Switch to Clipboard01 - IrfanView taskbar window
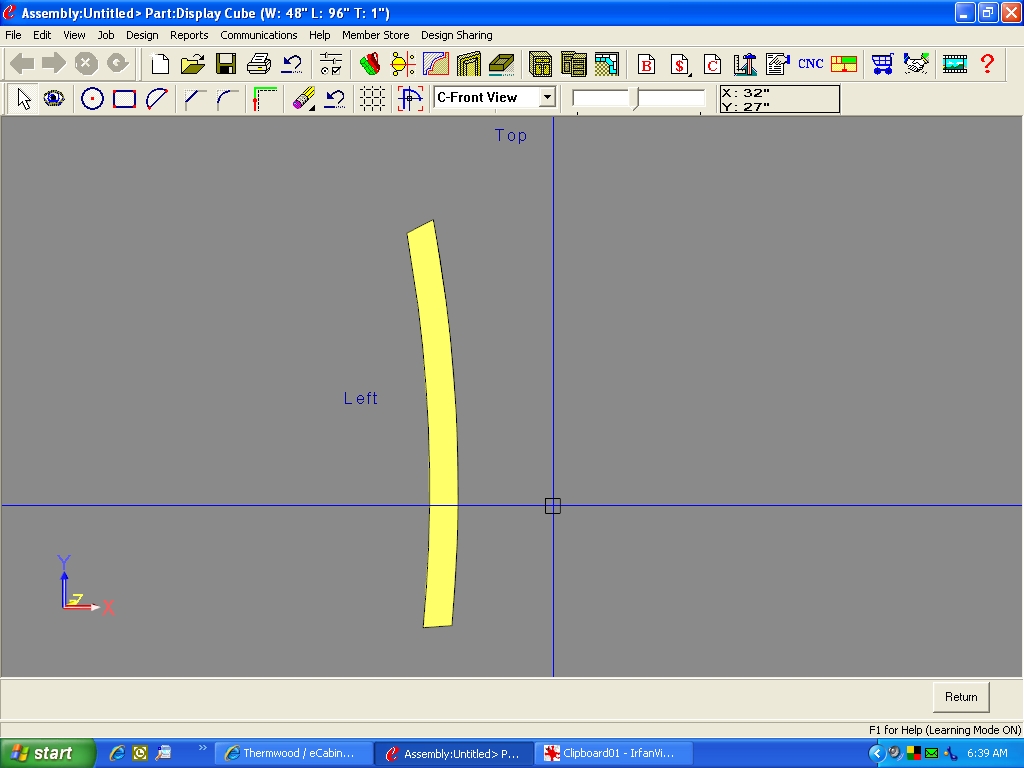 pos(614,753)
